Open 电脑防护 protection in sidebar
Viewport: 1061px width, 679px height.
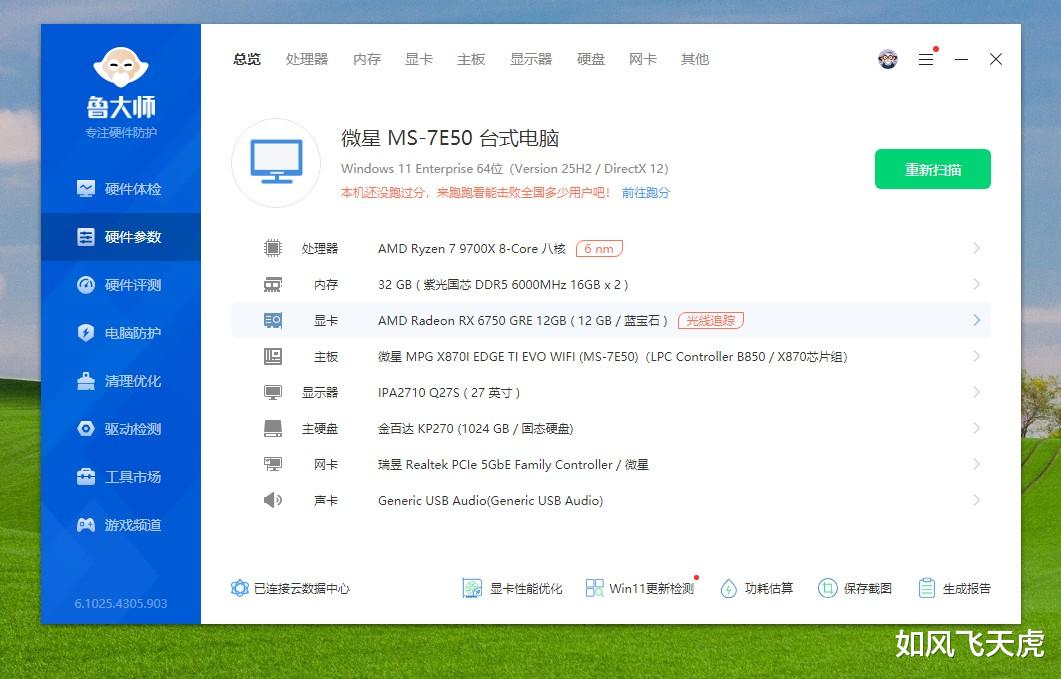click(120, 333)
